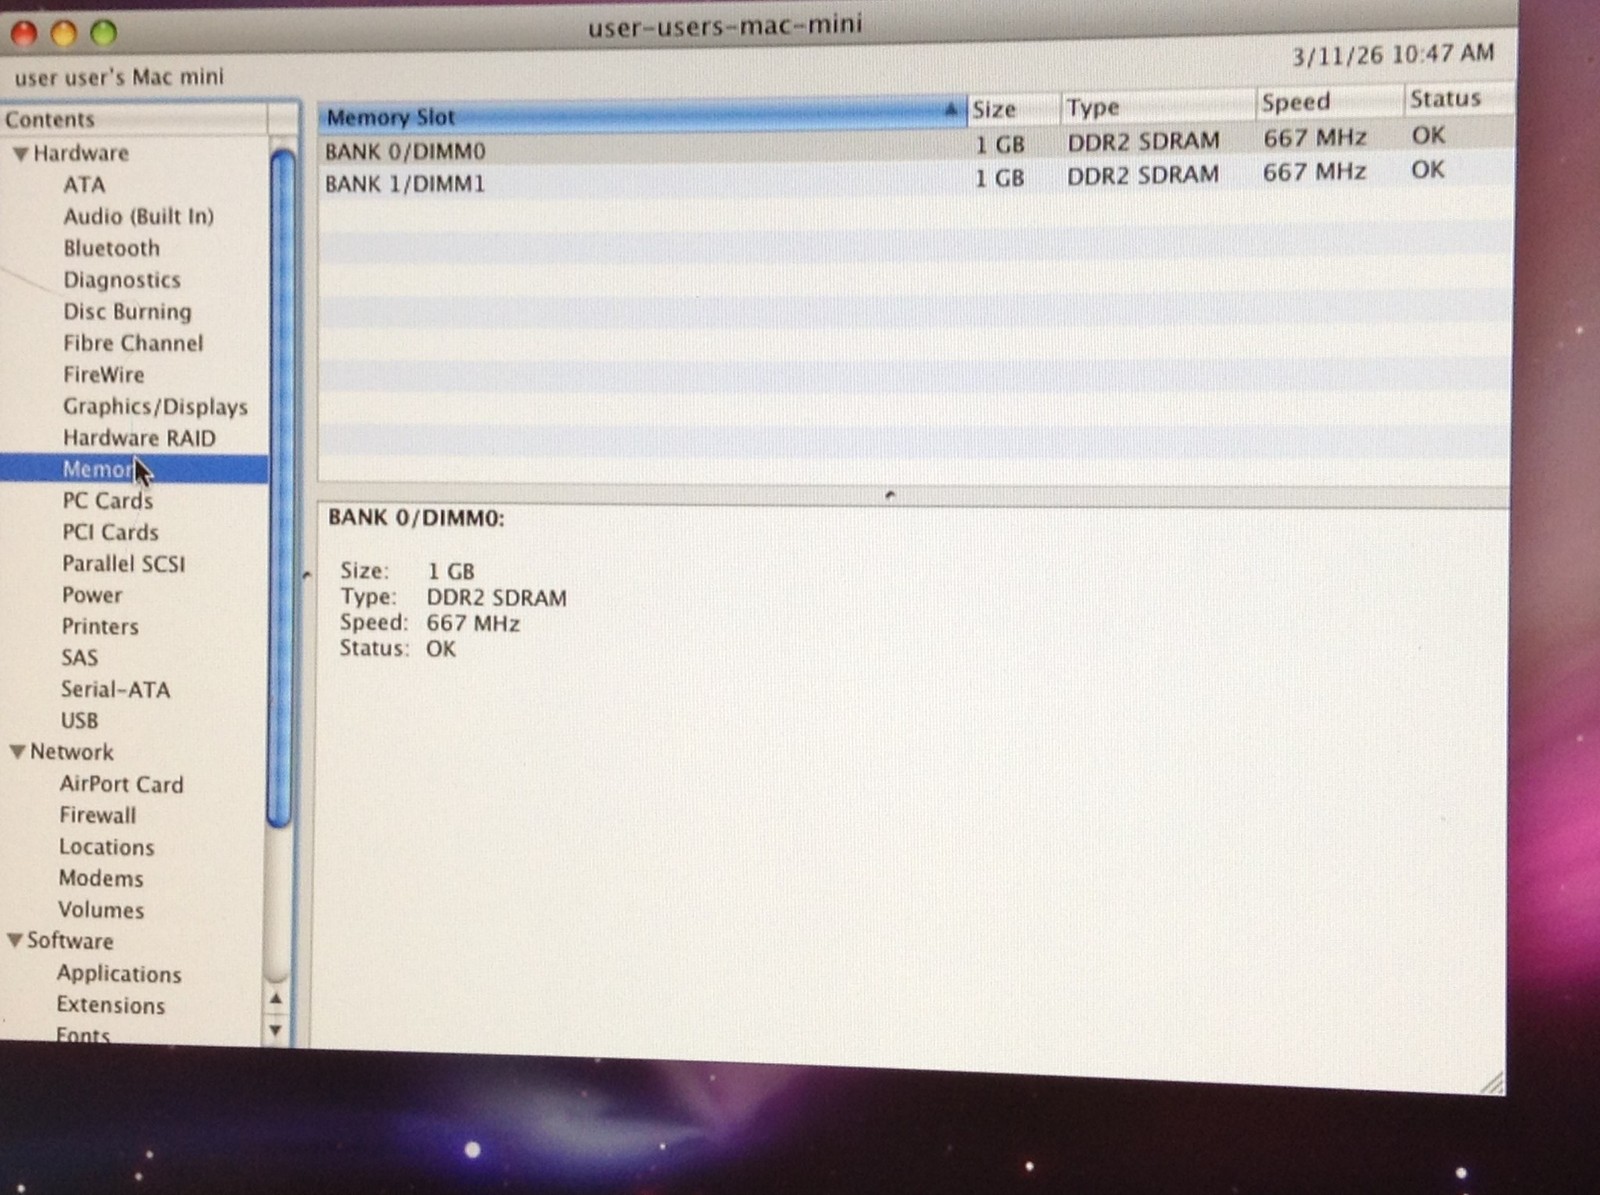Select Network category heading
Viewport: 1600px width, 1195px height.
coord(71,752)
